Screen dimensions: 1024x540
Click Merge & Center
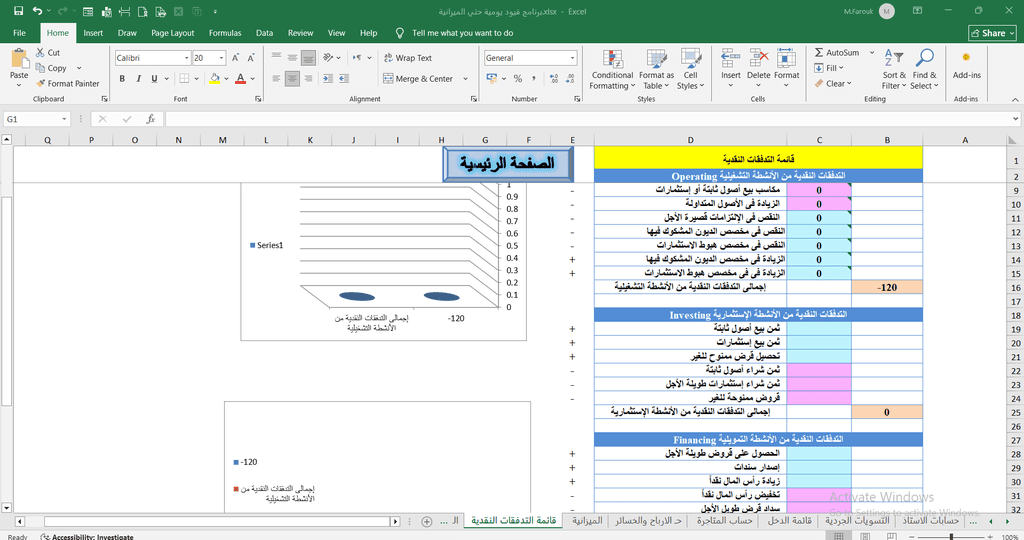point(419,79)
